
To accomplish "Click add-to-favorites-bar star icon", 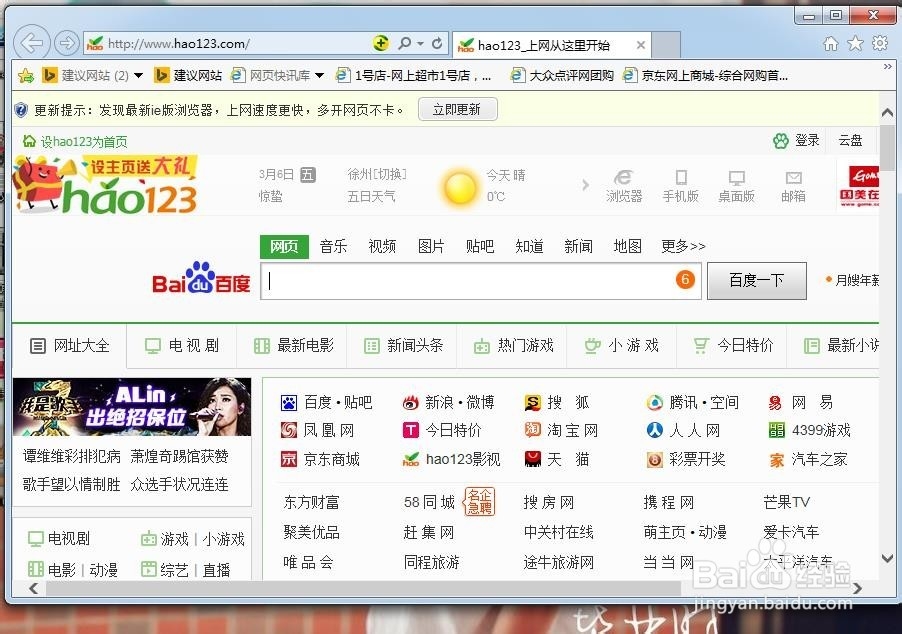I will (x=26, y=75).
